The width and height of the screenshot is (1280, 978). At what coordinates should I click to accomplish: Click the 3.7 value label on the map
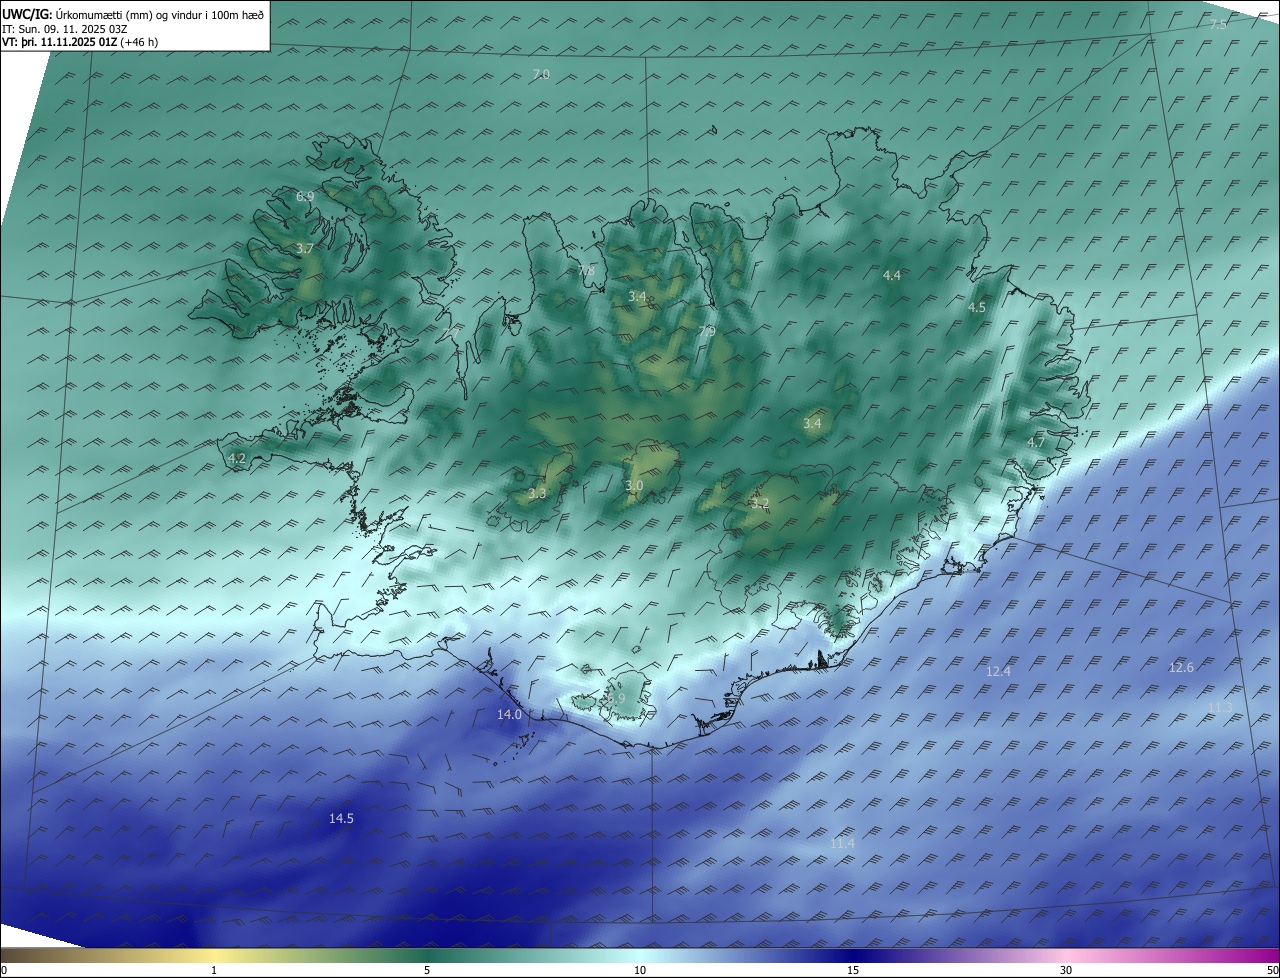tap(305, 248)
